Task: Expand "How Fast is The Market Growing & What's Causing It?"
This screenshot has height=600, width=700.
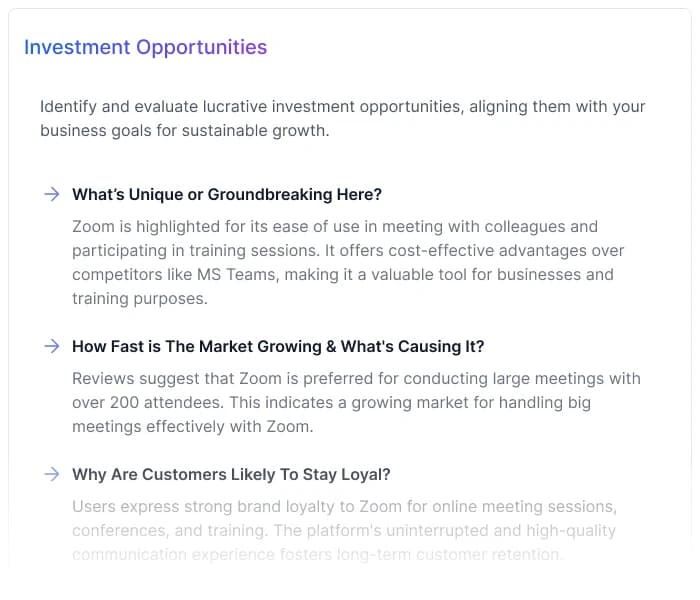Action: tap(278, 346)
